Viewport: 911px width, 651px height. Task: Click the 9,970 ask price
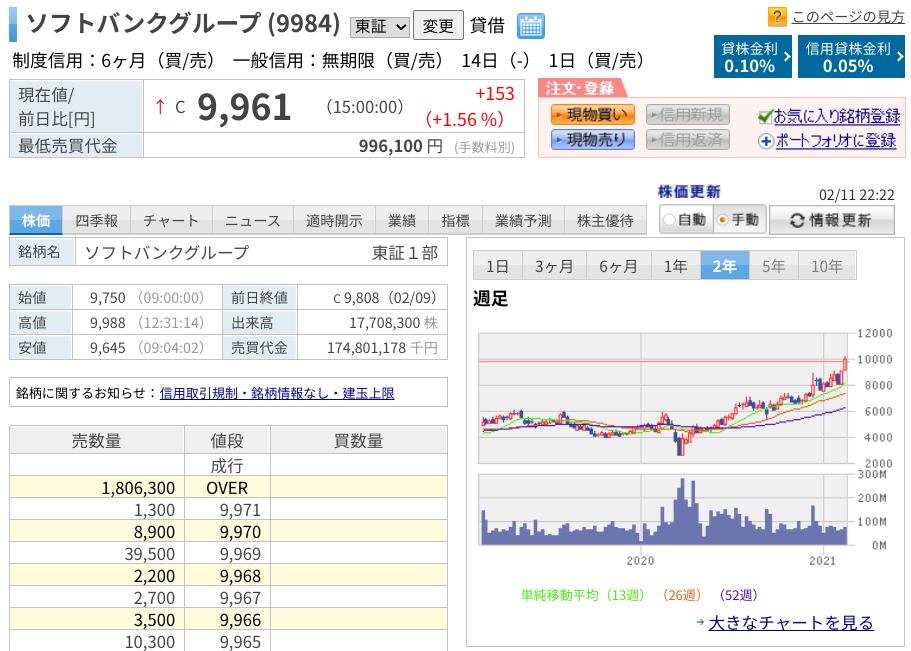[x=240, y=532]
